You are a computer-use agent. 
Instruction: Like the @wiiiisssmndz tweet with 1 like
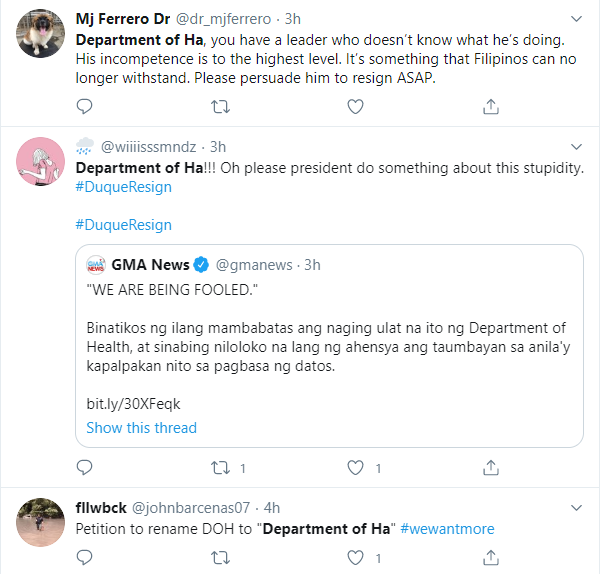(354, 467)
